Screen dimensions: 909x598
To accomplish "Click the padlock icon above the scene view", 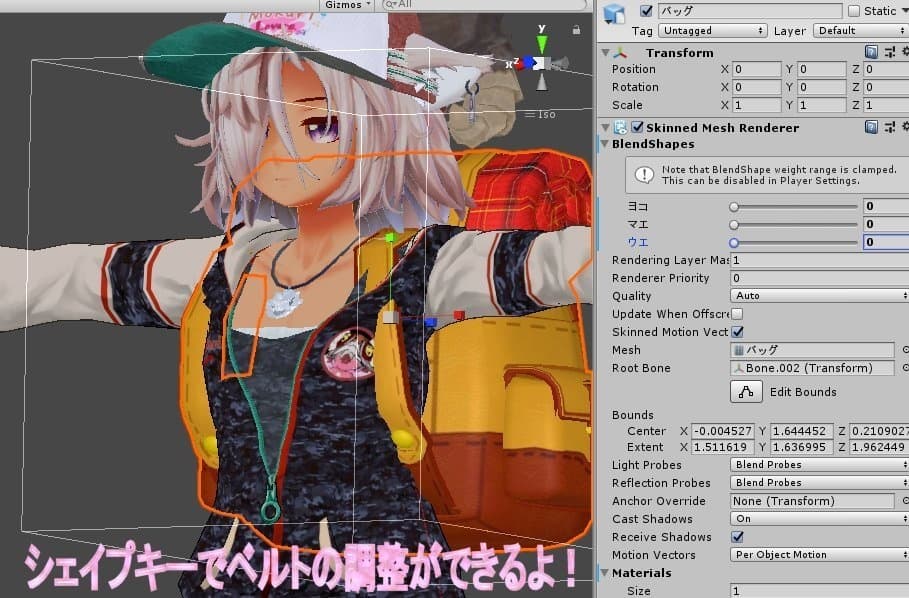I will [576, 30].
